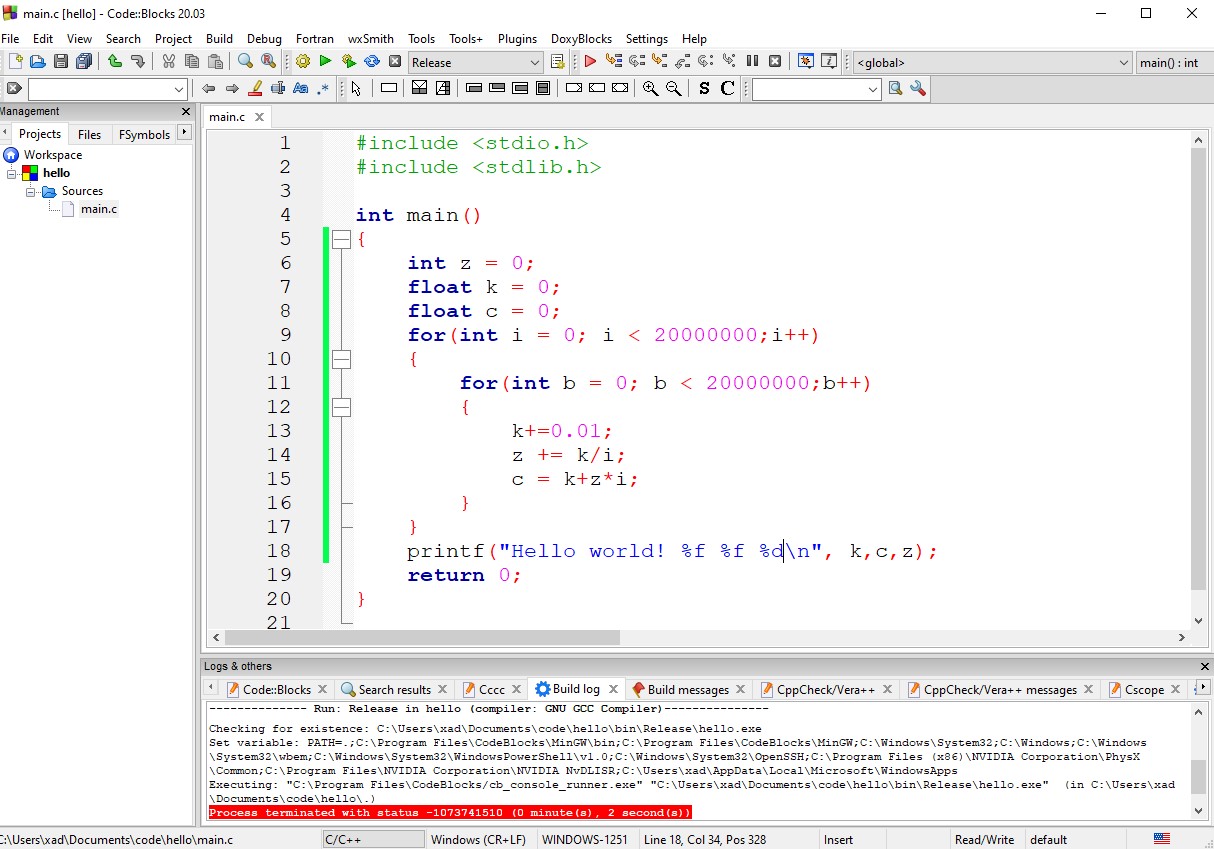The width and height of the screenshot is (1214, 849).
Task: Run the program with green play icon
Action: coord(325,62)
